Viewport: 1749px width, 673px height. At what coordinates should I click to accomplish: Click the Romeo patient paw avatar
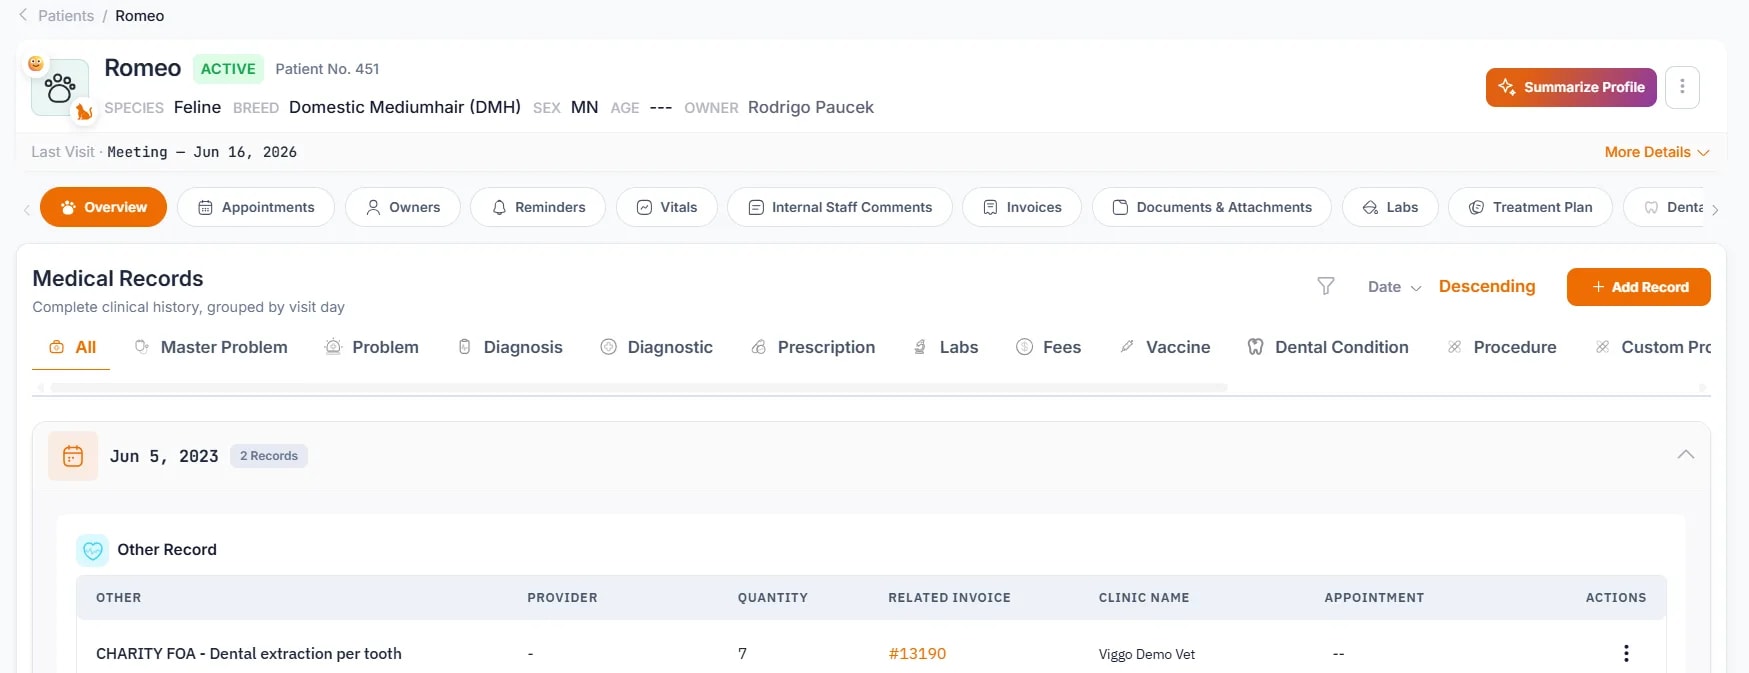[x=60, y=88]
